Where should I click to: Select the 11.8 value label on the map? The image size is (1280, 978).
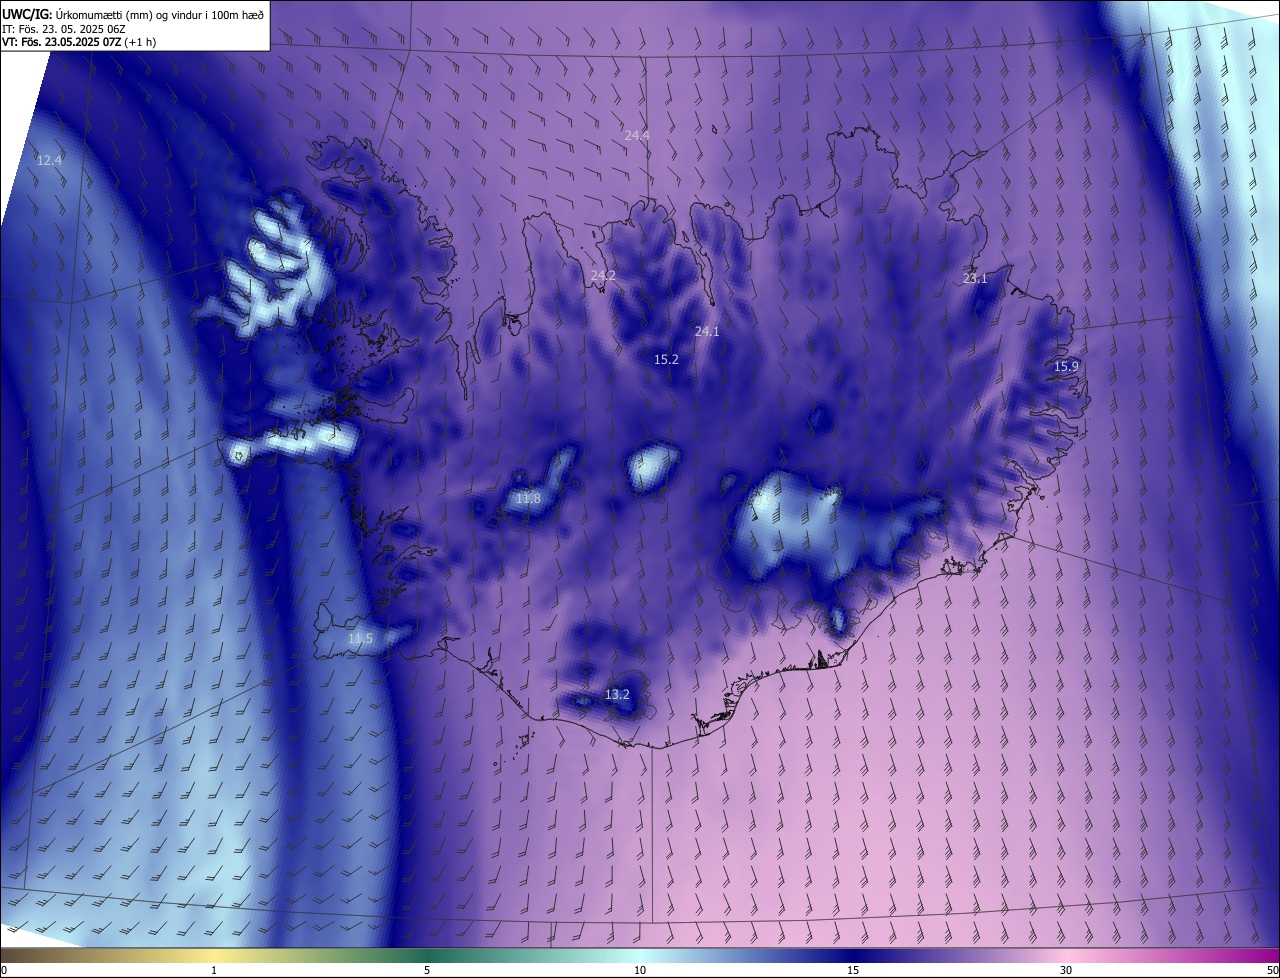(x=528, y=498)
